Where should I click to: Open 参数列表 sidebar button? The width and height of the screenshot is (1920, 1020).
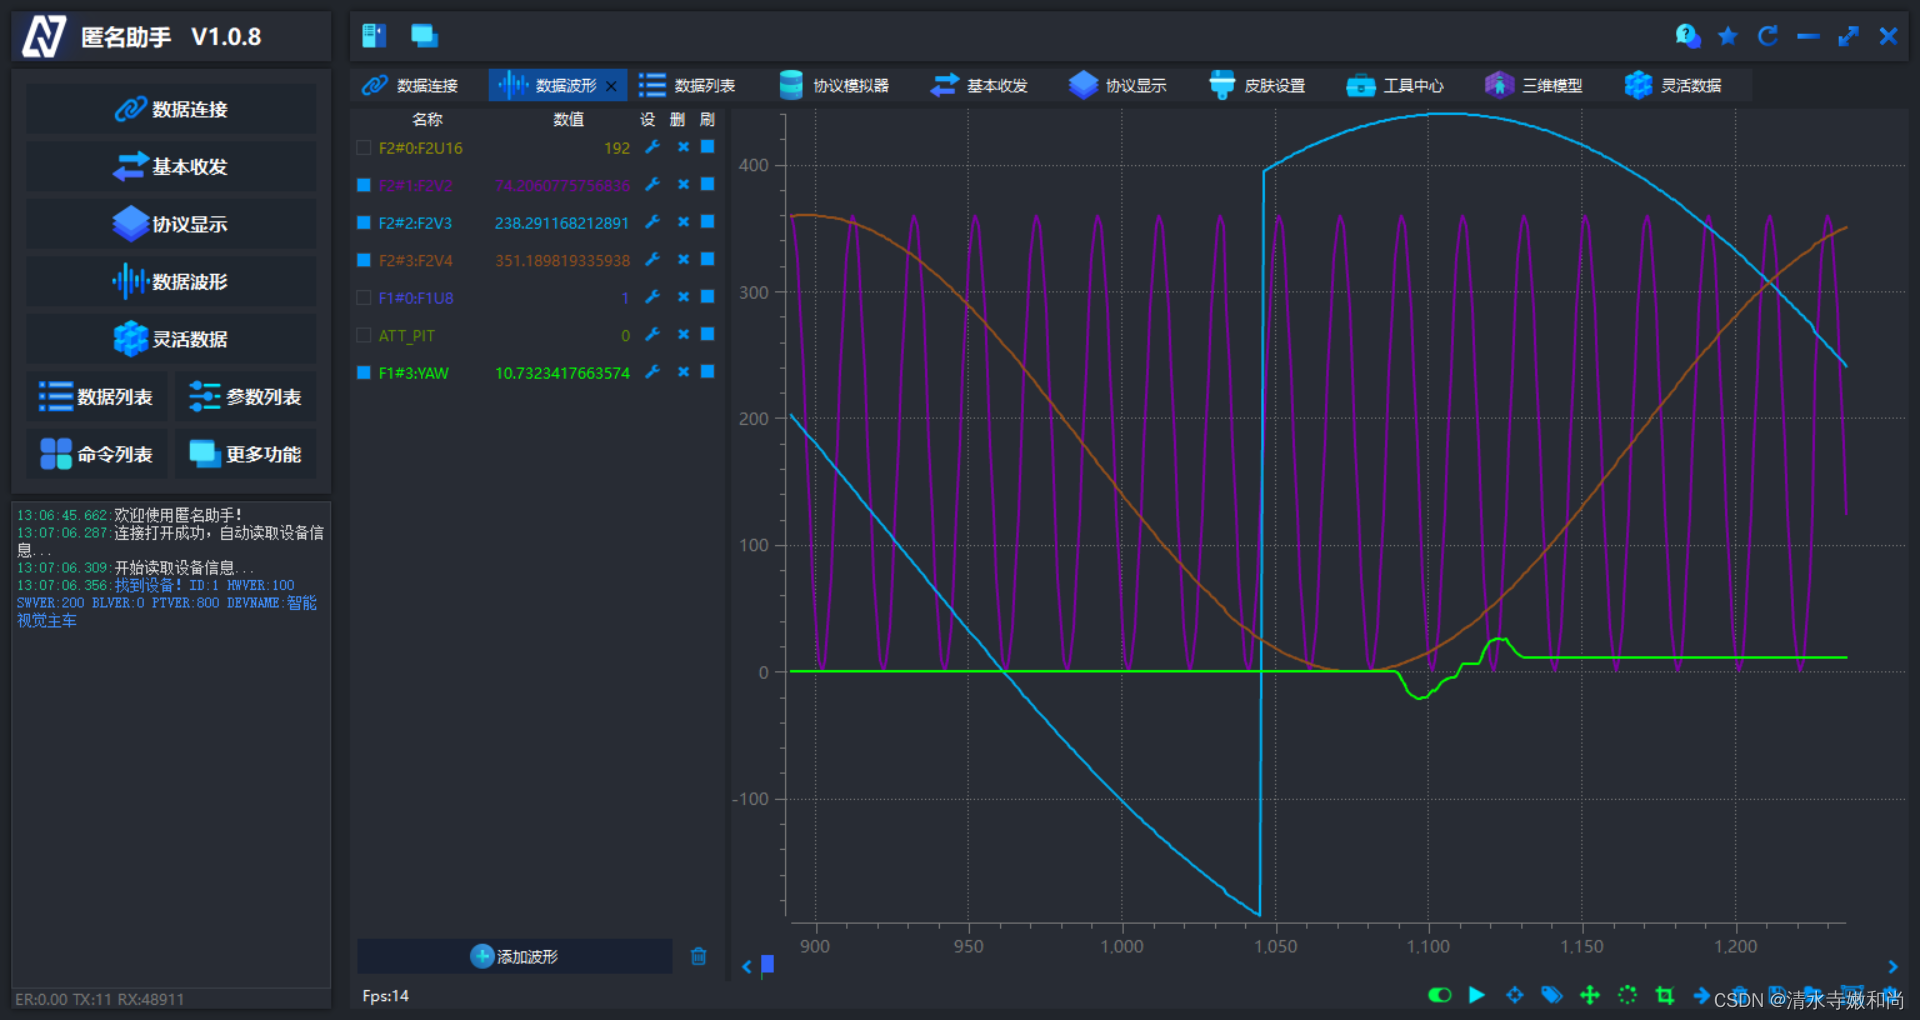click(245, 397)
